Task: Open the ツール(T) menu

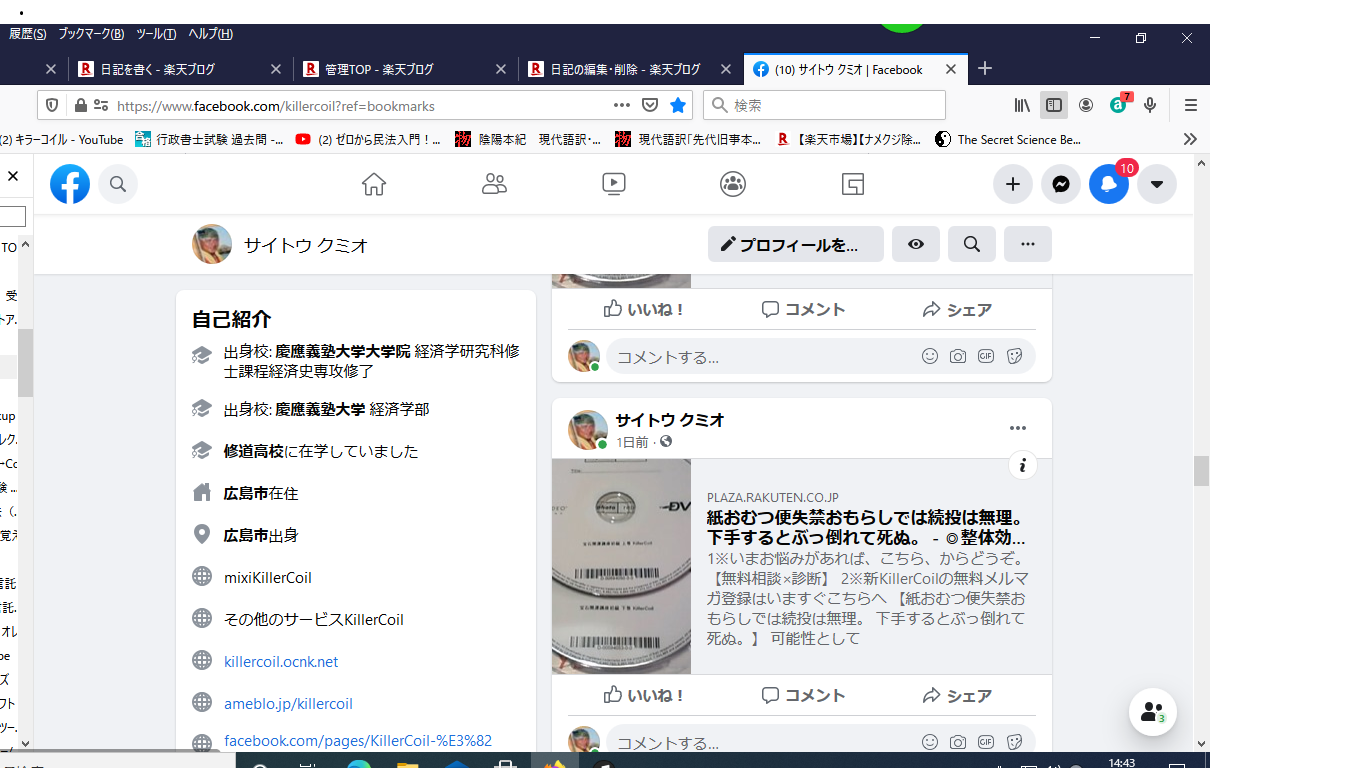Action: coord(156,34)
